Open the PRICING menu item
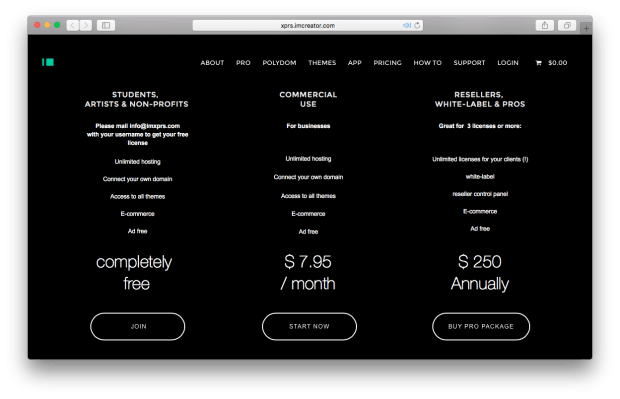Screen dimensions: 620x399 click(388, 62)
